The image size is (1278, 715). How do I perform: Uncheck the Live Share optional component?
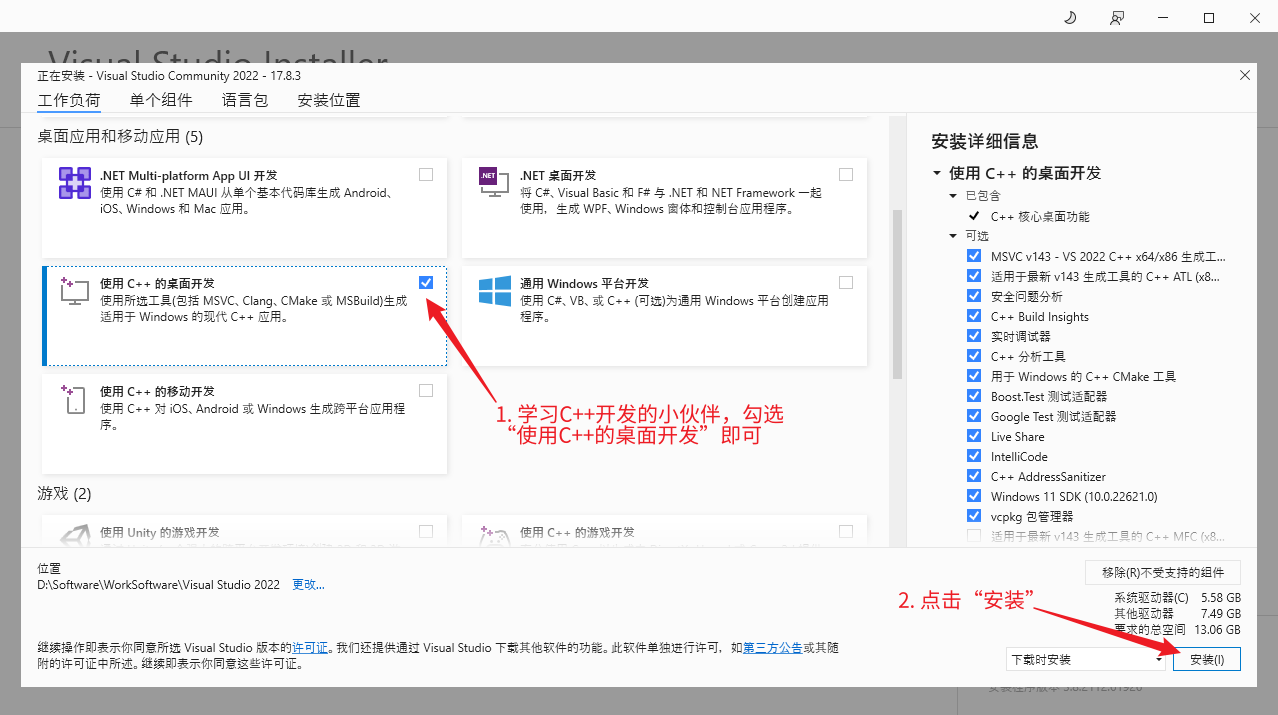(x=974, y=436)
